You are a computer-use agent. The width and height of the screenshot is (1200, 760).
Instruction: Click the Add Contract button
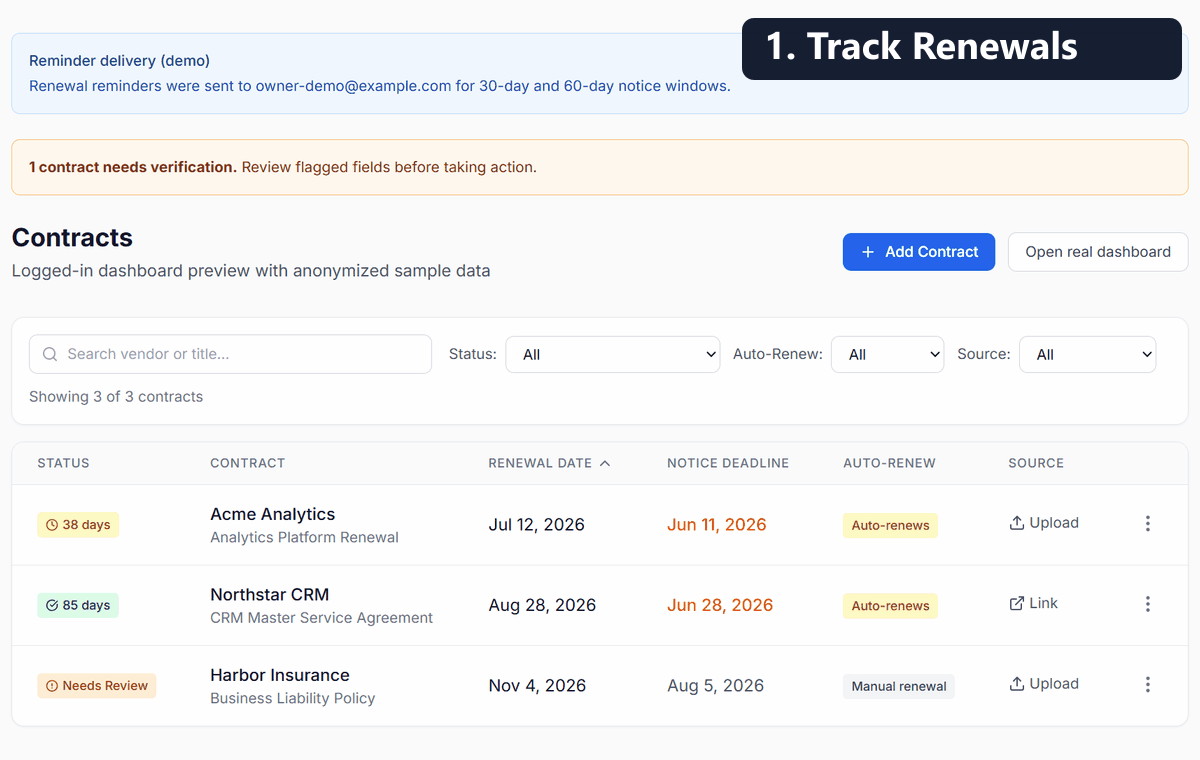[x=919, y=252]
